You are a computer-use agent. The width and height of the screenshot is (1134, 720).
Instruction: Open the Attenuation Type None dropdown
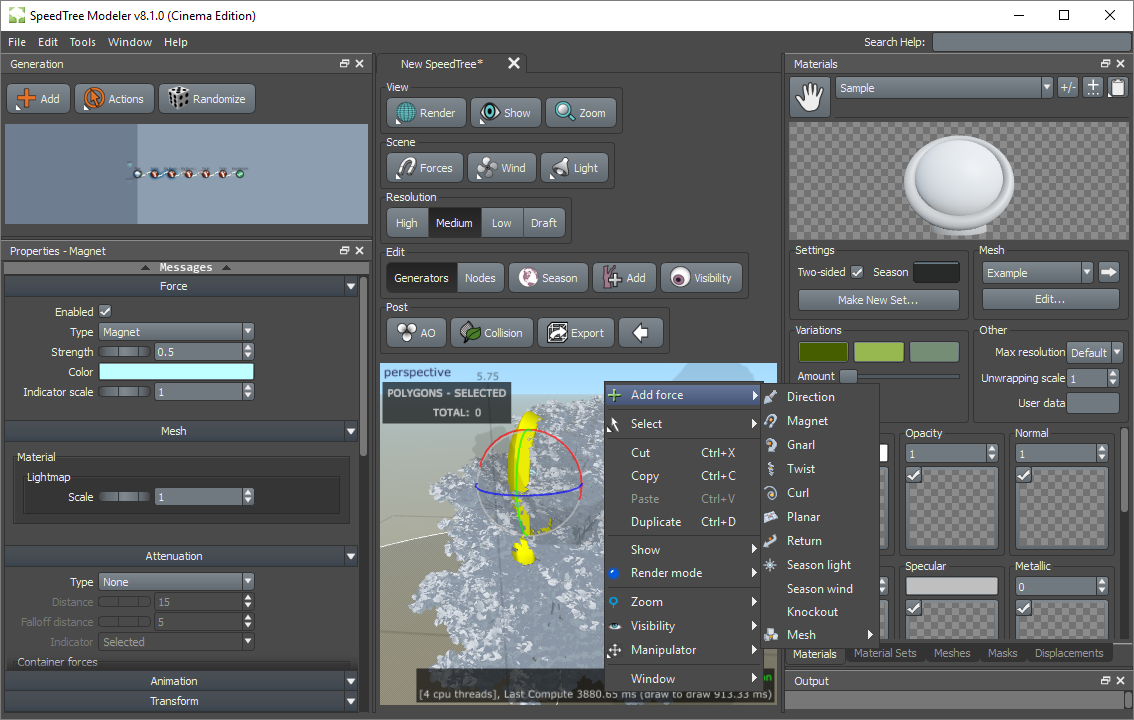click(x=176, y=582)
